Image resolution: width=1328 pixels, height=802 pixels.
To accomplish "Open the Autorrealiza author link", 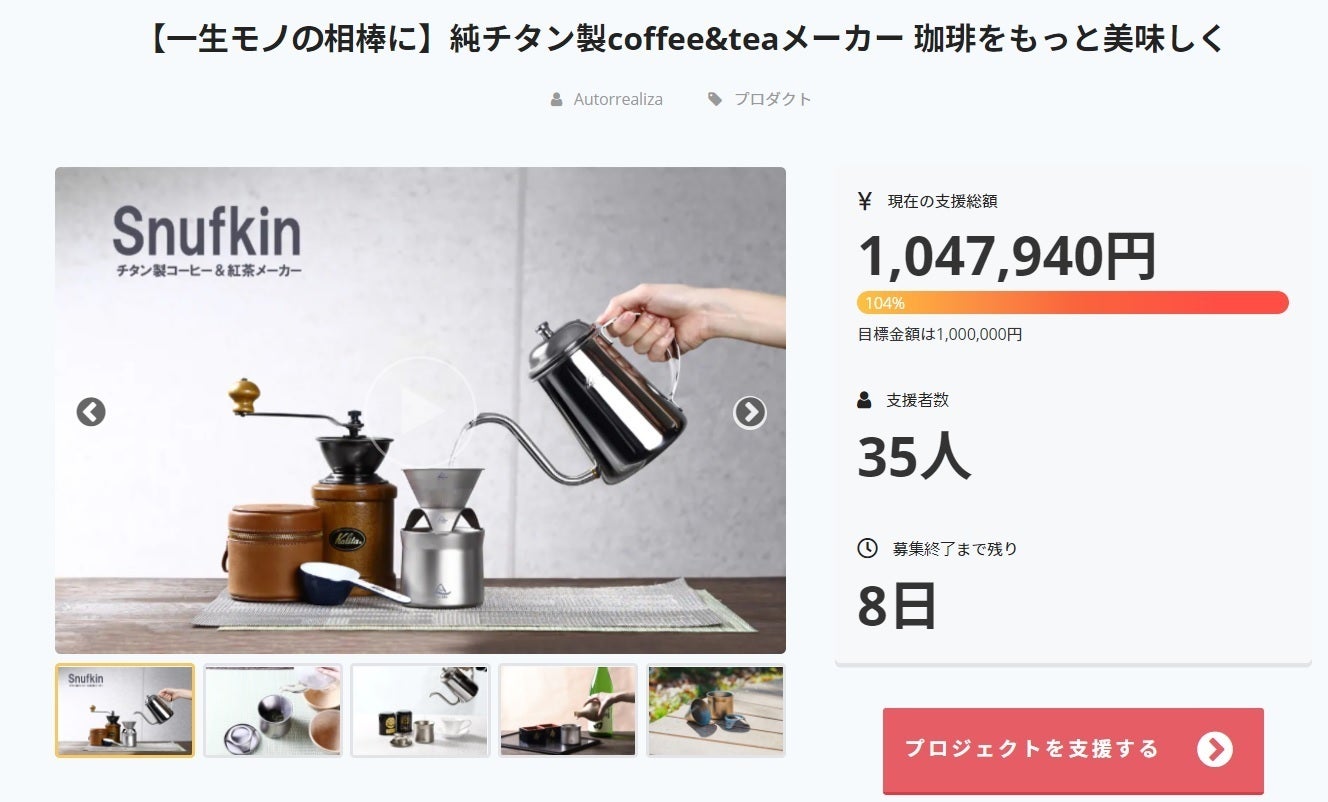I will tap(618, 99).
